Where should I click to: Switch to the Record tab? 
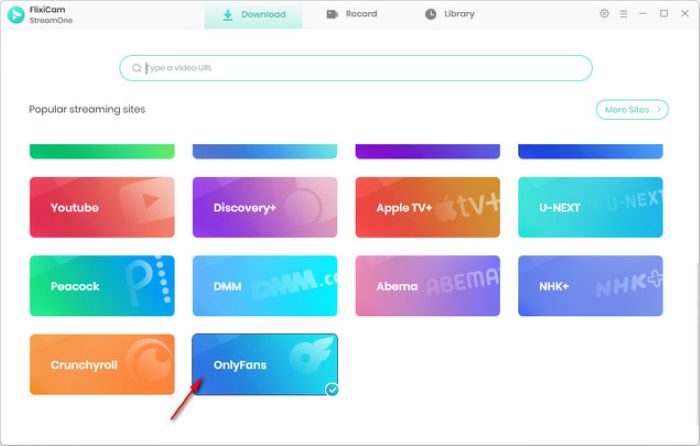352,14
